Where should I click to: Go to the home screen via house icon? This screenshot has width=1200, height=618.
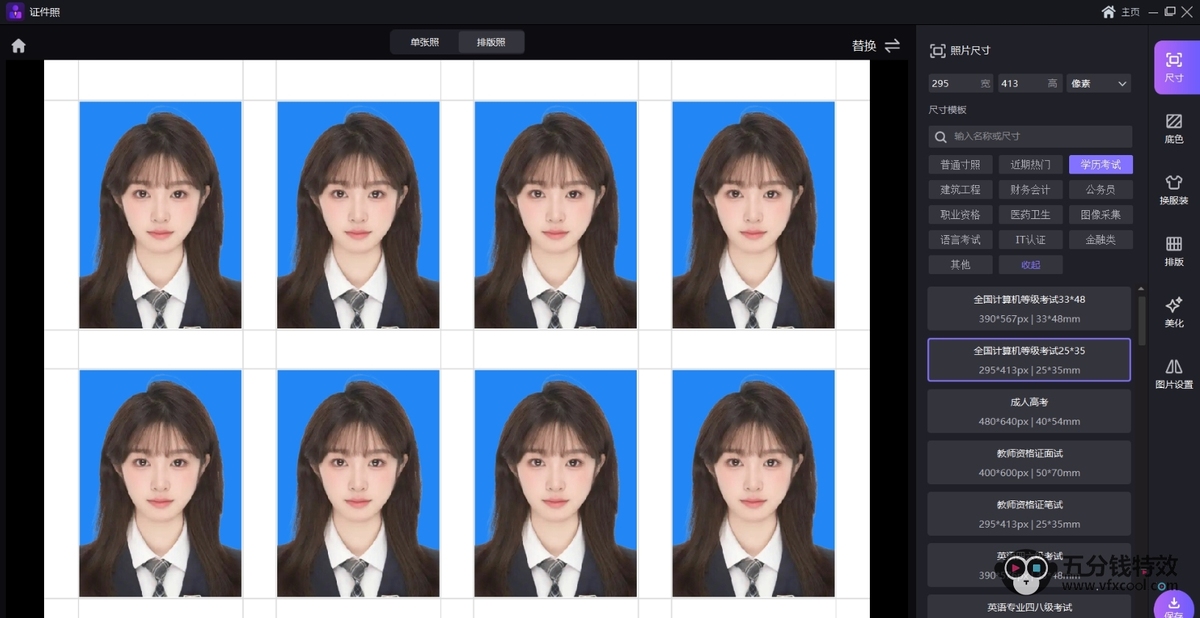[18, 45]
